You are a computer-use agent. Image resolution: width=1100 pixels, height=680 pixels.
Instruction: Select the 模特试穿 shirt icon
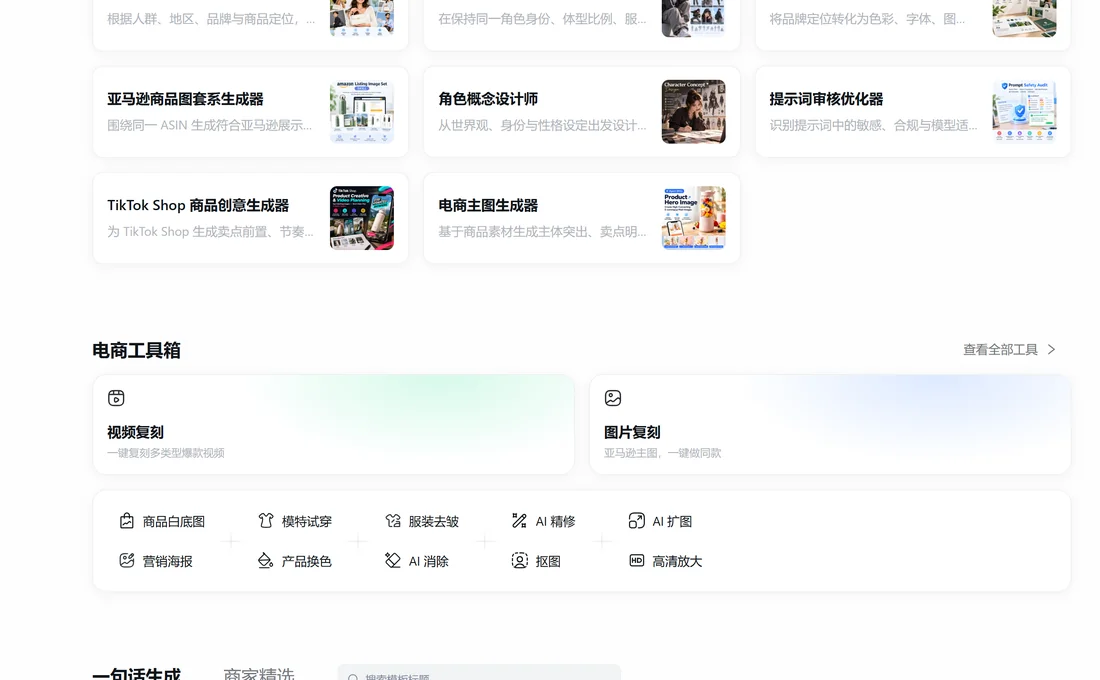coord(266,521)
